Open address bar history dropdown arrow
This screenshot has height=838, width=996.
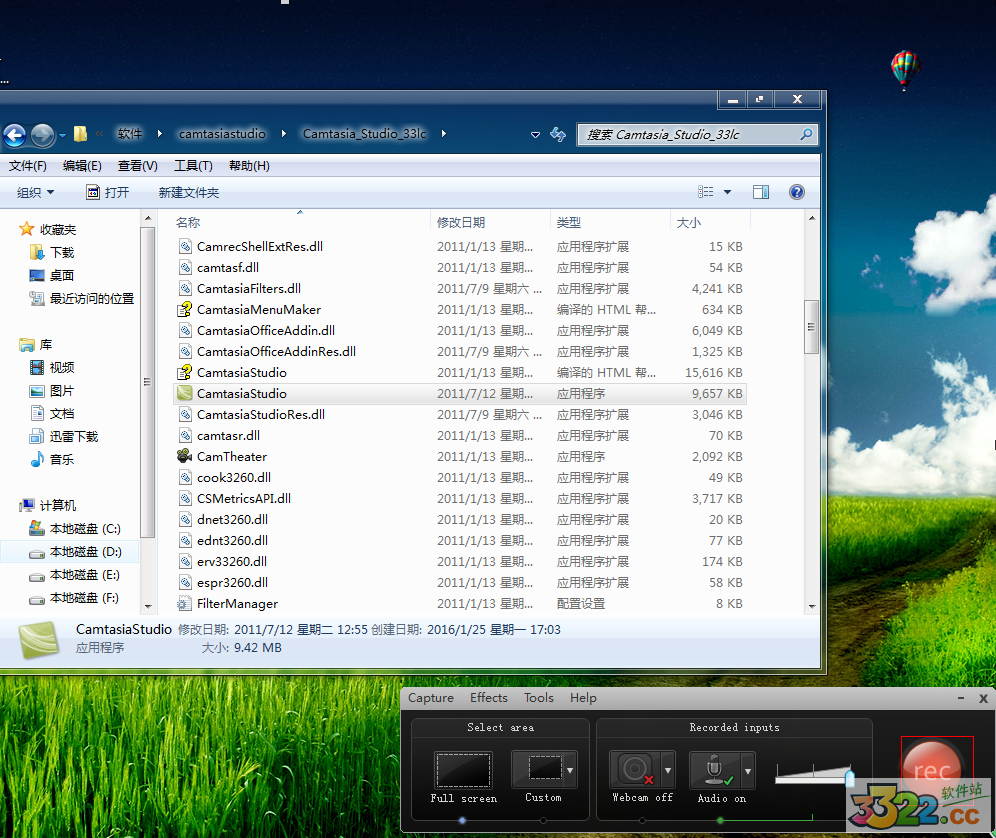535,135
